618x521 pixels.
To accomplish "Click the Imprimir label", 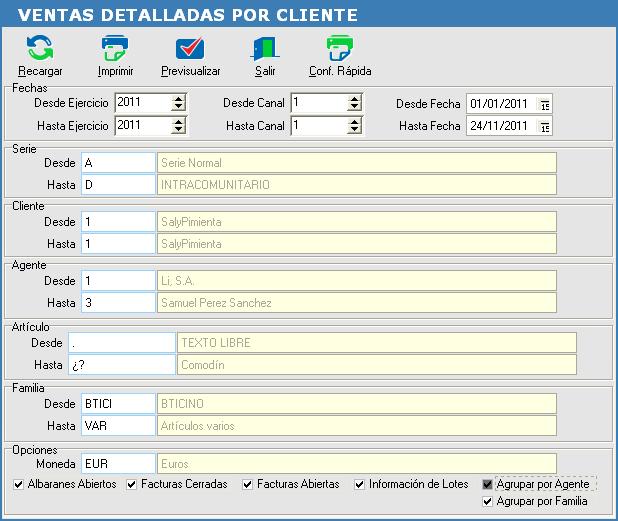I will click(x=115, y=71).
